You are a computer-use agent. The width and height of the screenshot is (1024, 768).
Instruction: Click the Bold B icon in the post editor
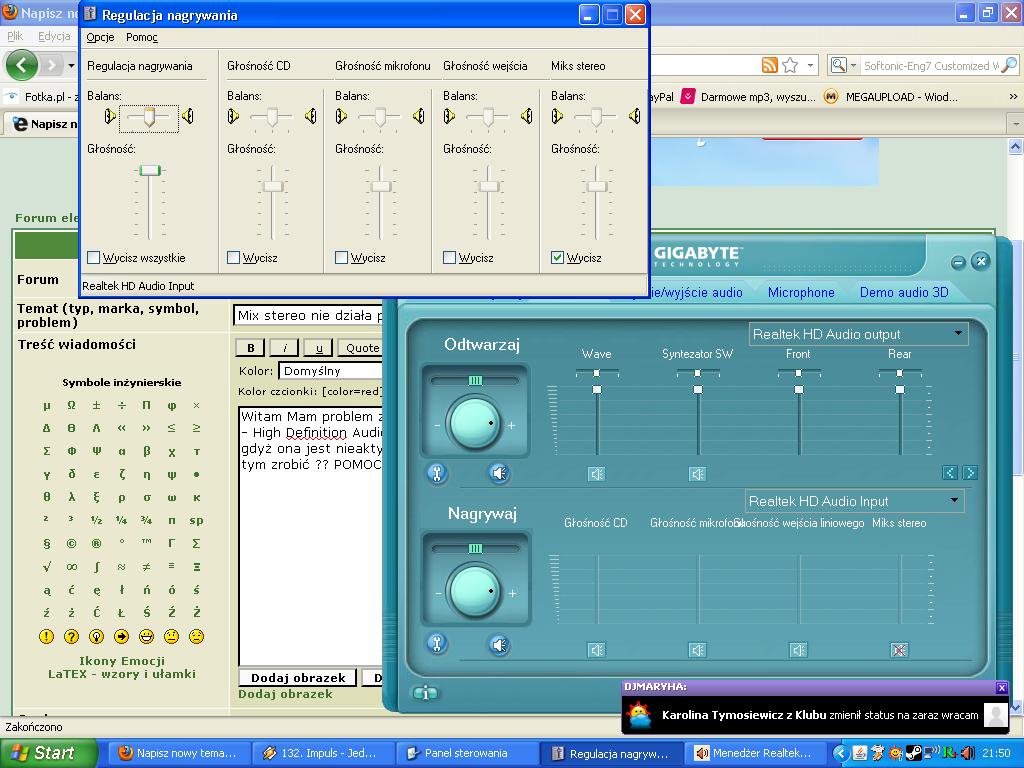pyautogui.click(x=250, y=347)
